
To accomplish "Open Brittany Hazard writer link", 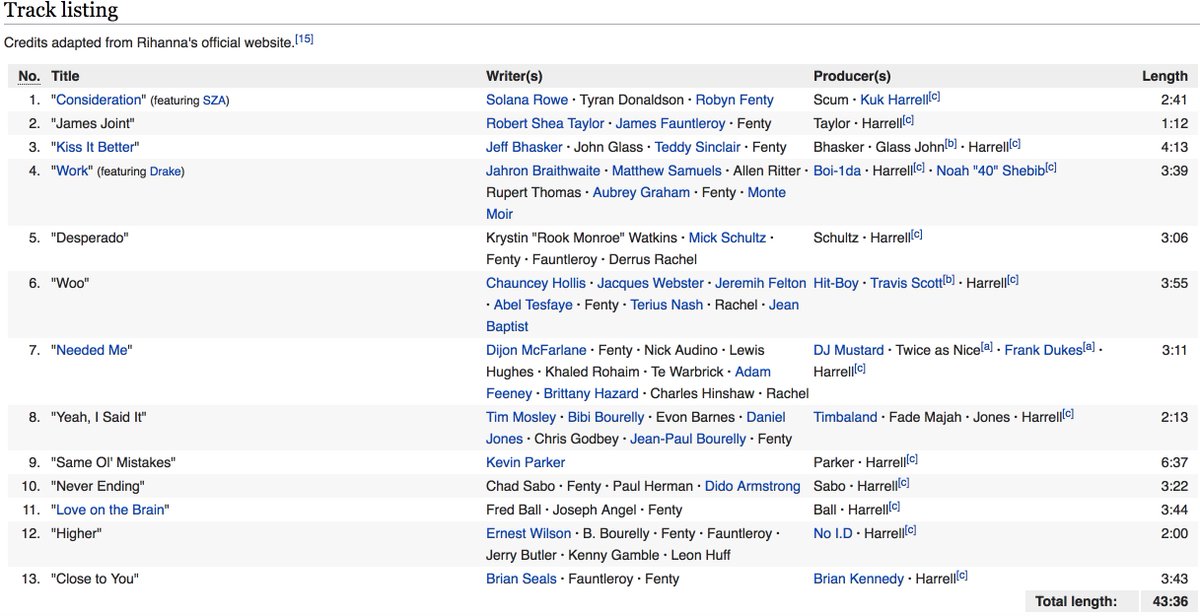I will pos(590,393).
